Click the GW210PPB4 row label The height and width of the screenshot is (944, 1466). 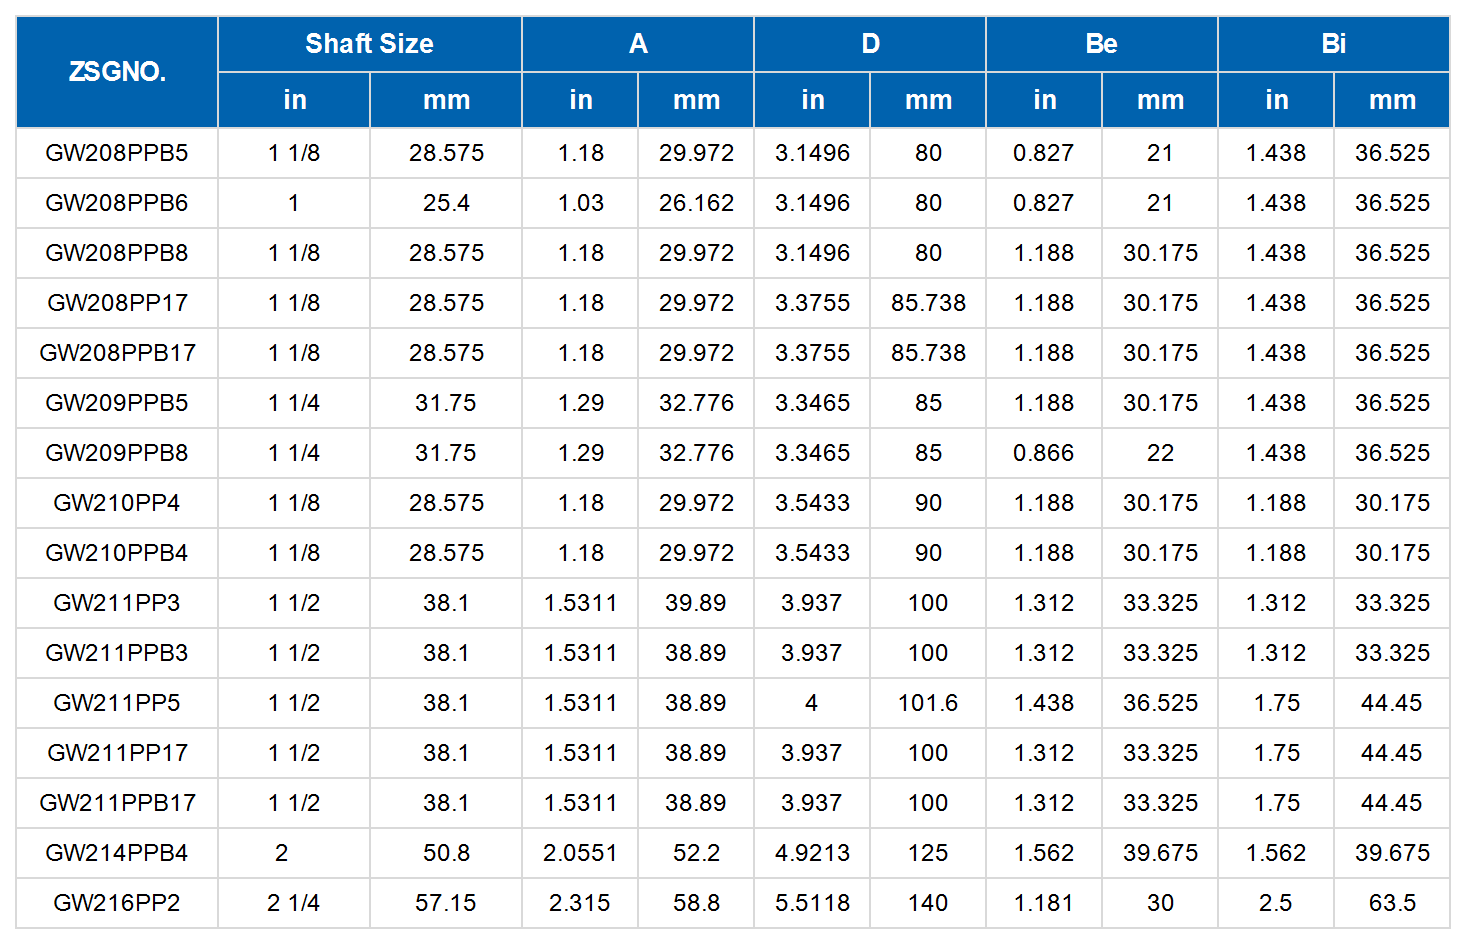(x=117, y=553)
